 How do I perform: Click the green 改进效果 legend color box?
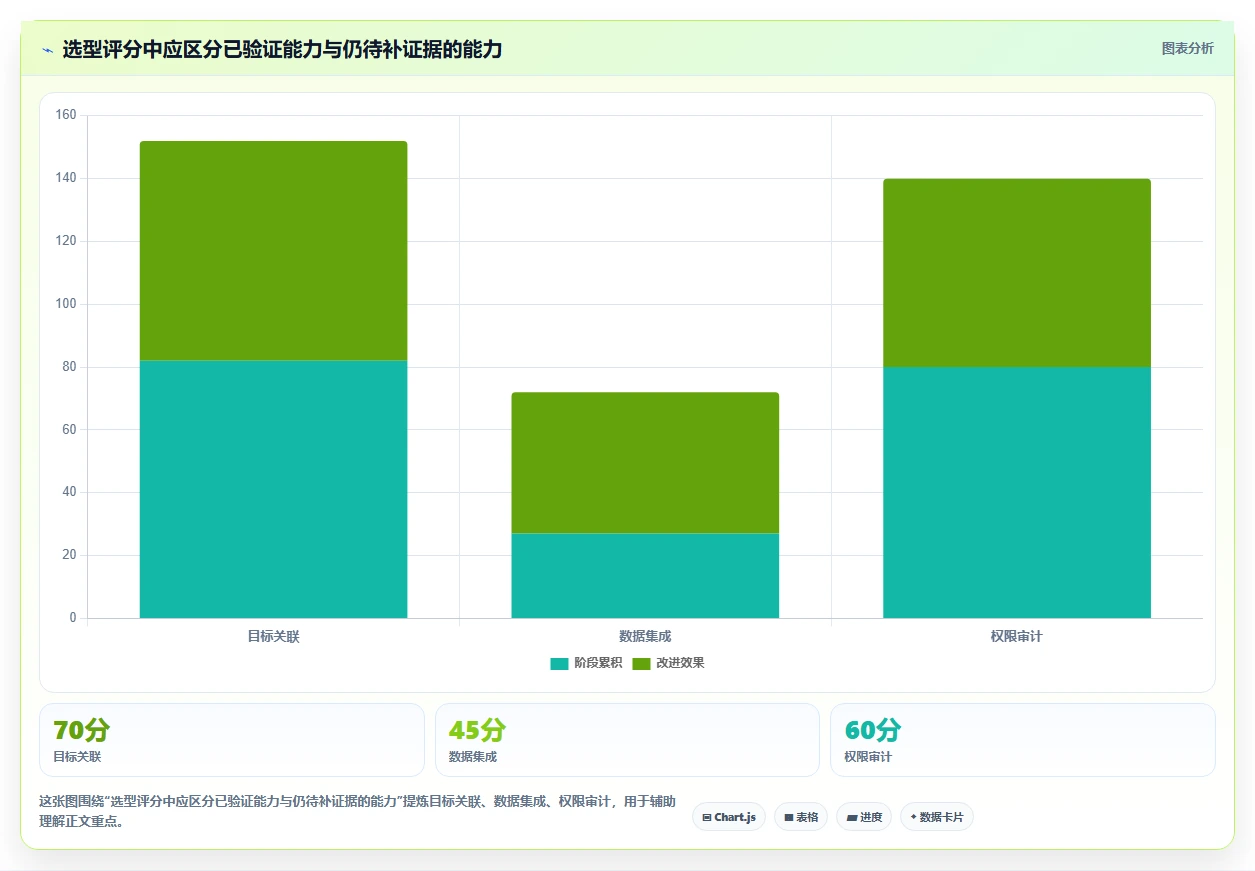click(x=641, y=663)
